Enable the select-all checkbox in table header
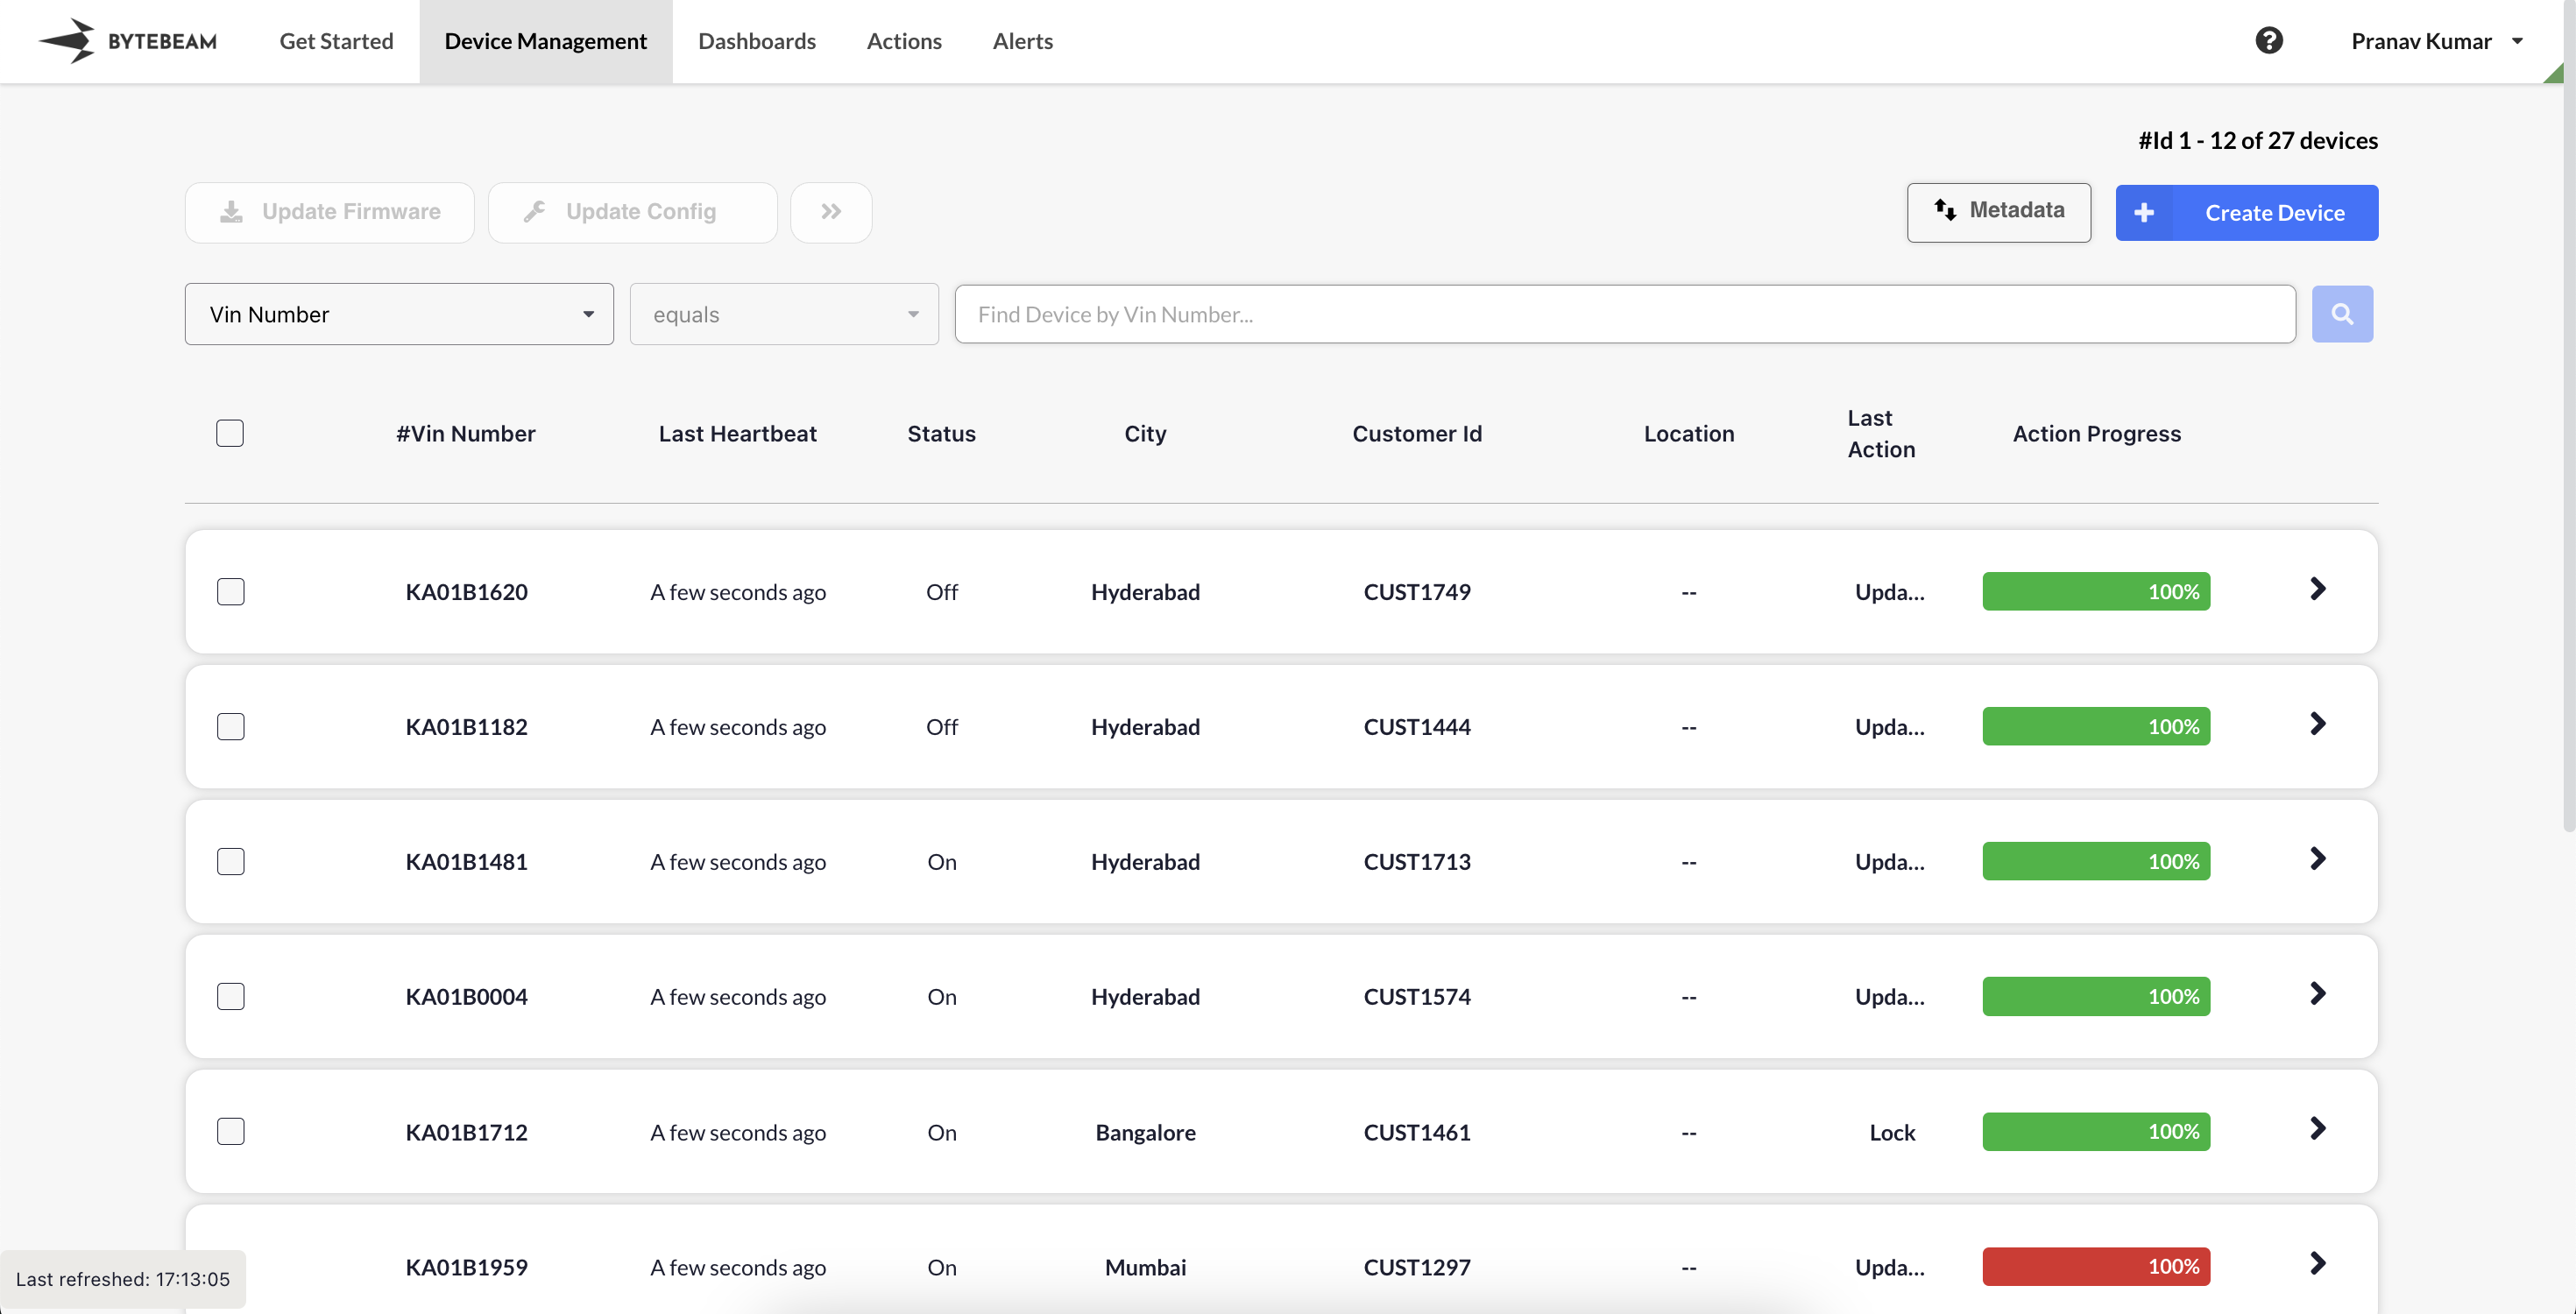This screenshot has width=2576, height=1314. (229, 433)
